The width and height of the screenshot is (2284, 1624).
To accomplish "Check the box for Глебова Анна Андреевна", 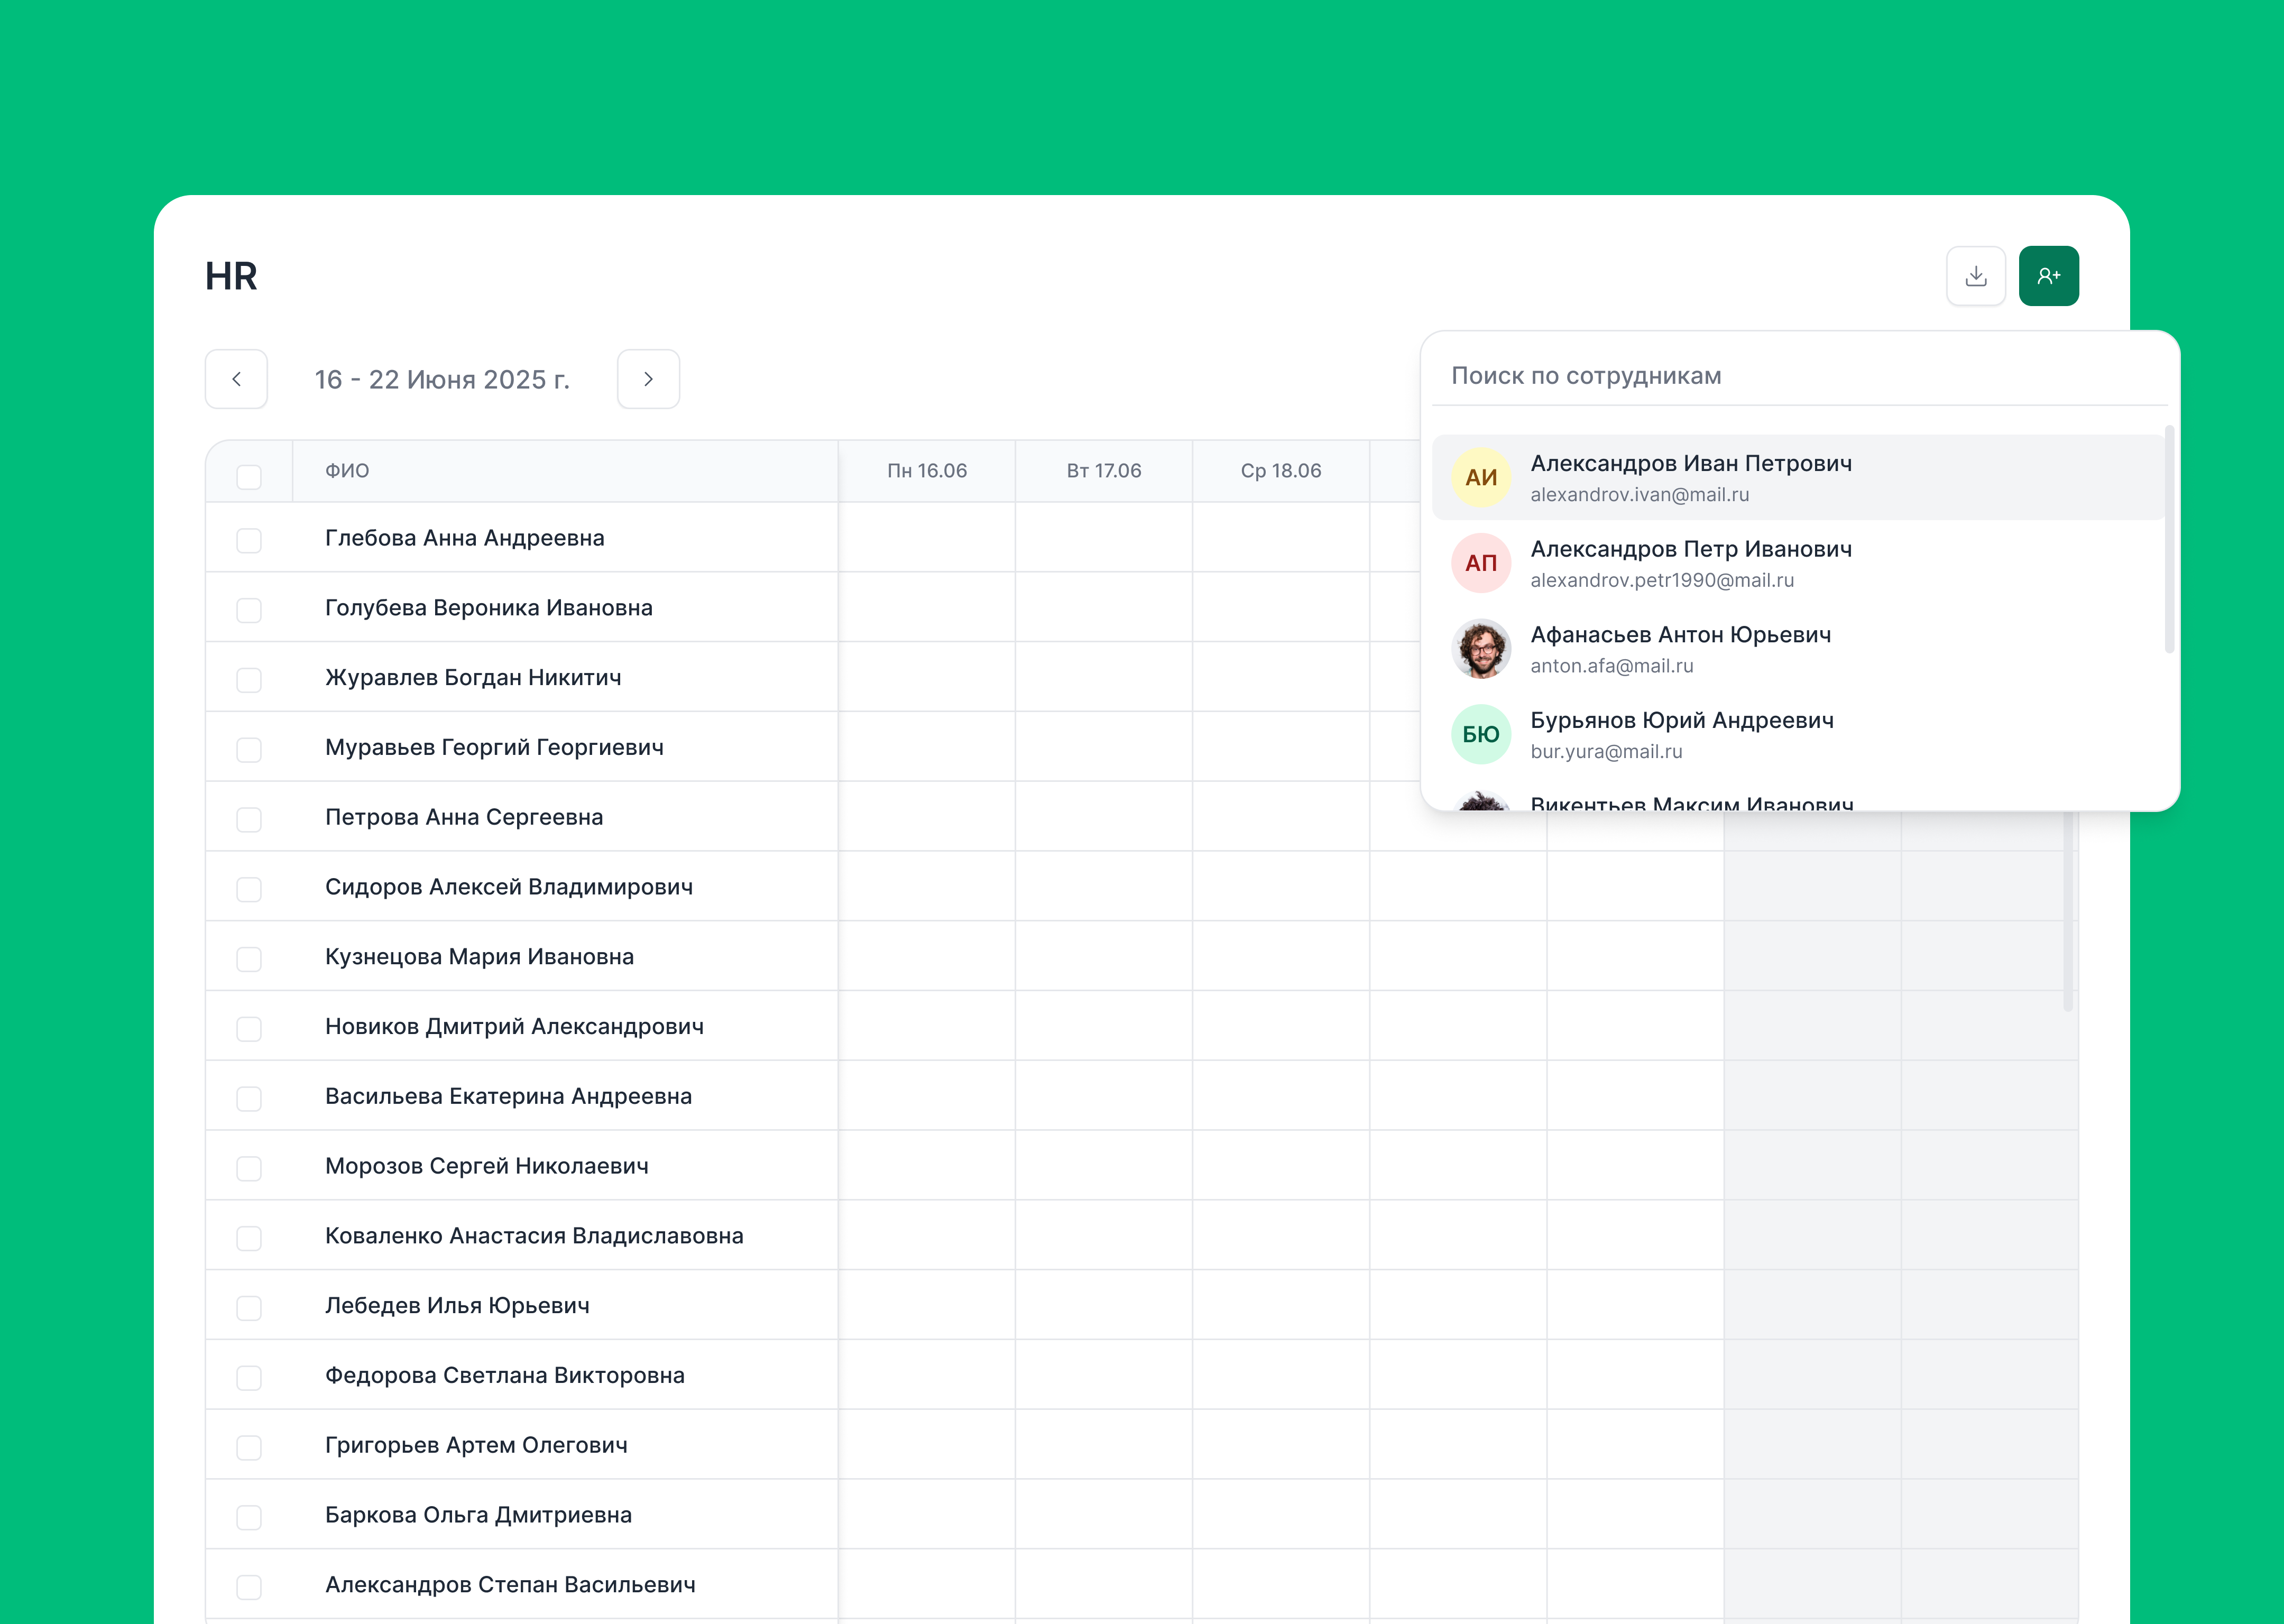I will pyautogui.click(x=249, y=540).
